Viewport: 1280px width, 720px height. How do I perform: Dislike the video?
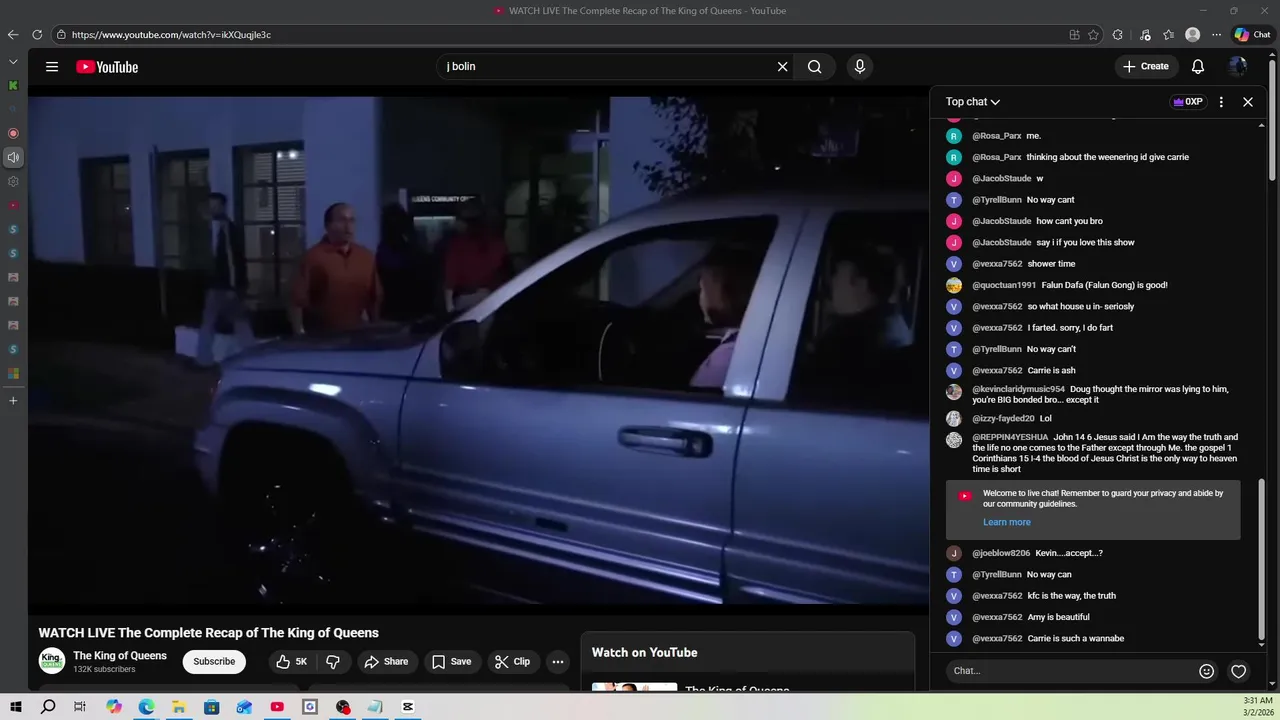(333, 662)
